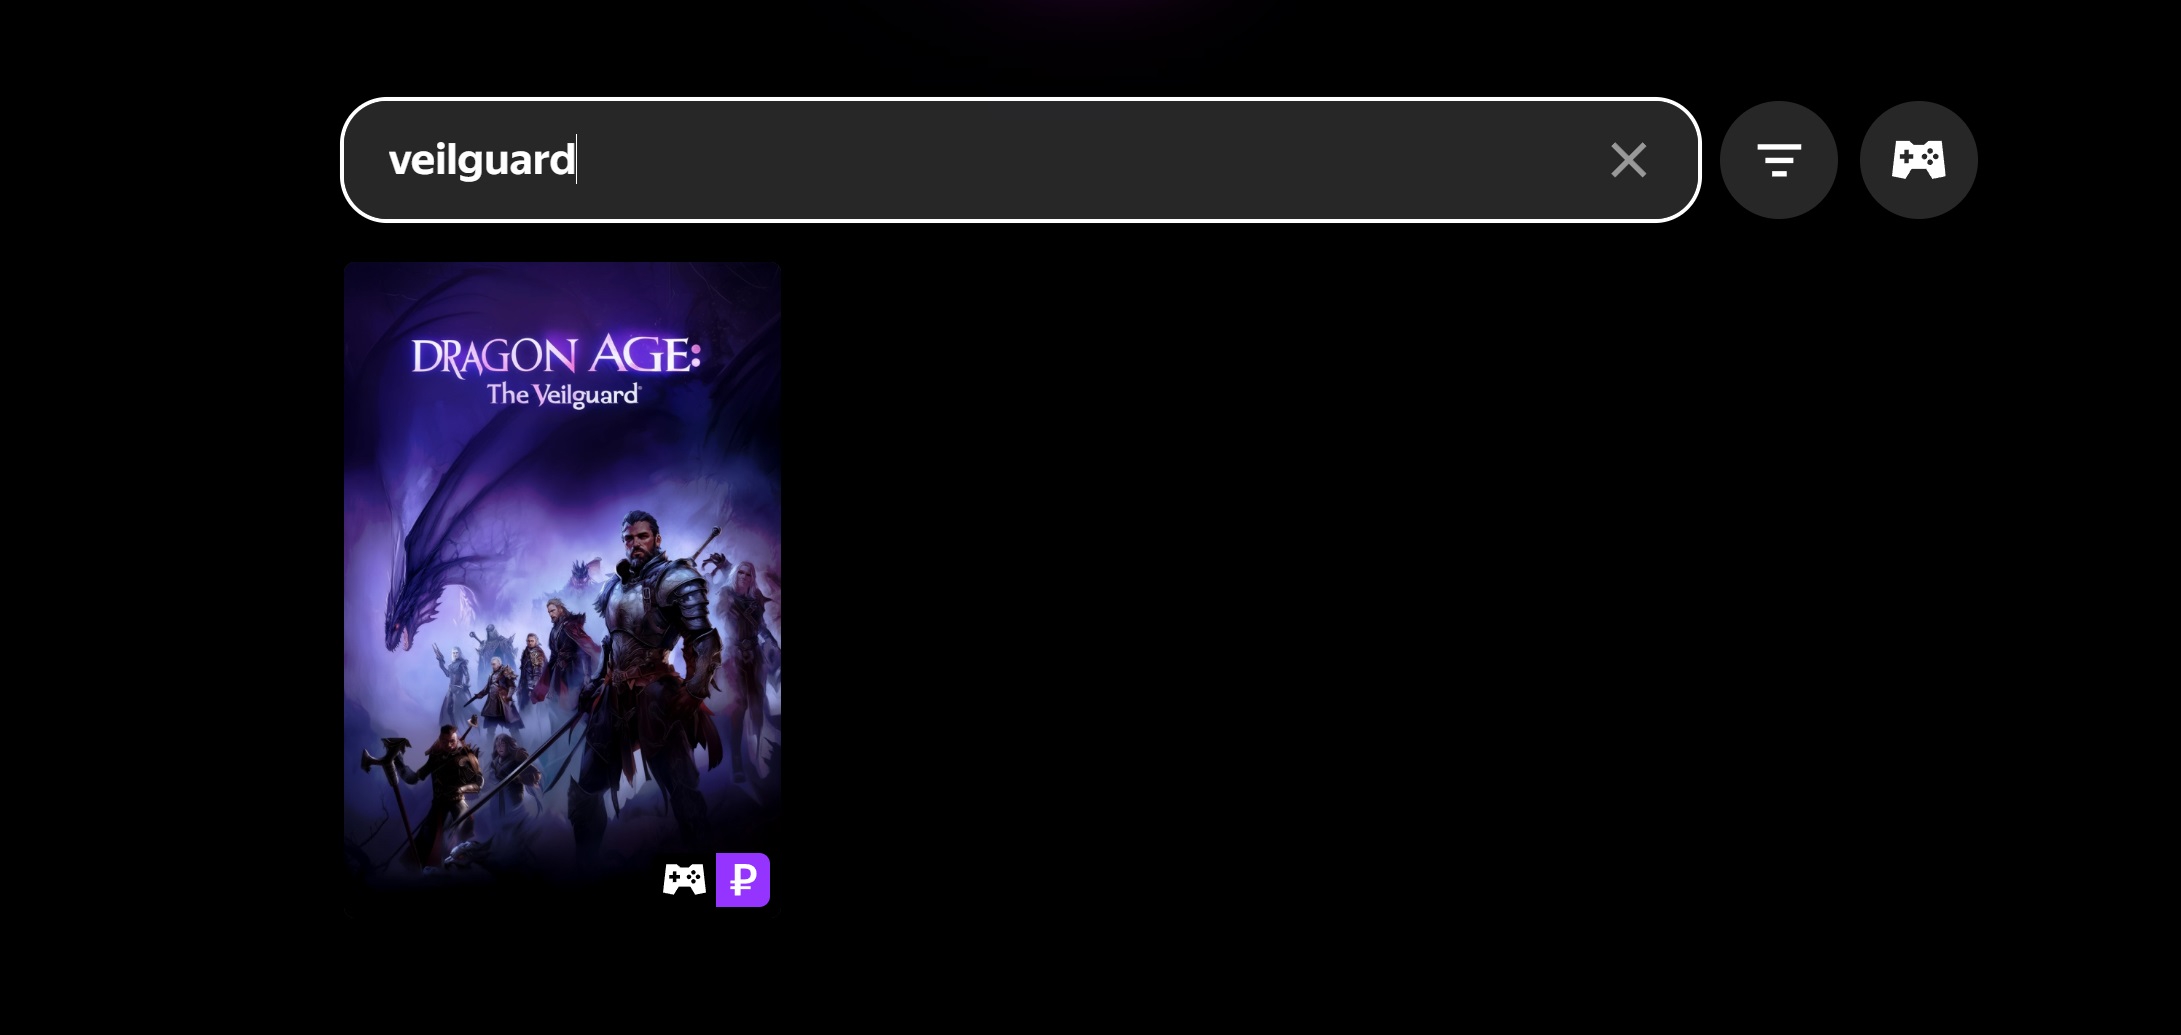
Task: Click the Dragon Age title on cover art
Action: pyautogui.click(x=557, y=356)
